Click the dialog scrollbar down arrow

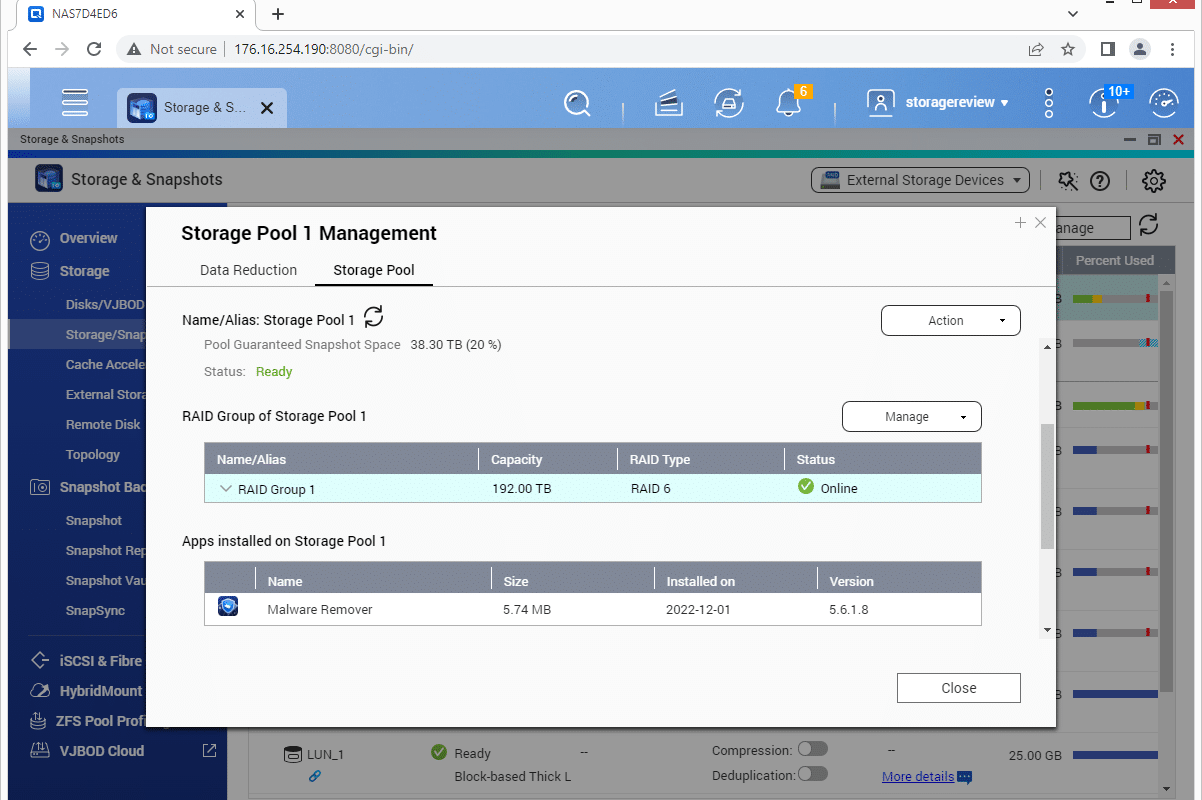(x=1047, y=630)
